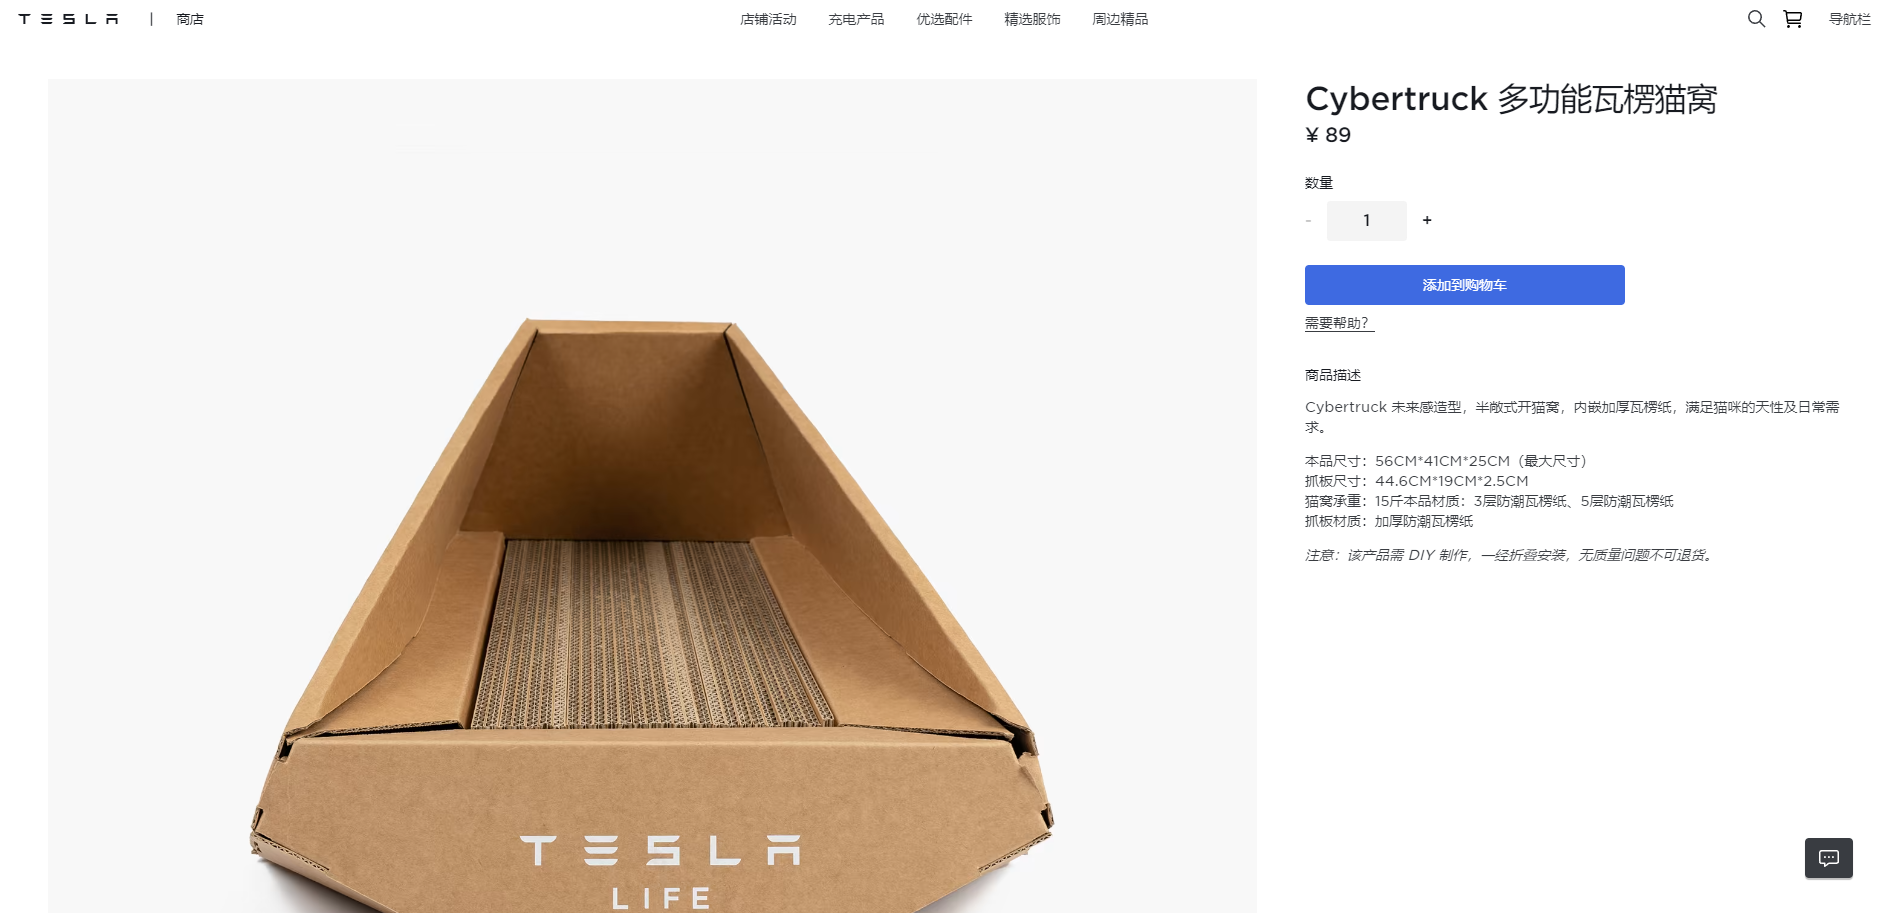Viewport: 1895px width, 913px height.
Task: Open the 优选配件 menu item
Action: [944, 19]
